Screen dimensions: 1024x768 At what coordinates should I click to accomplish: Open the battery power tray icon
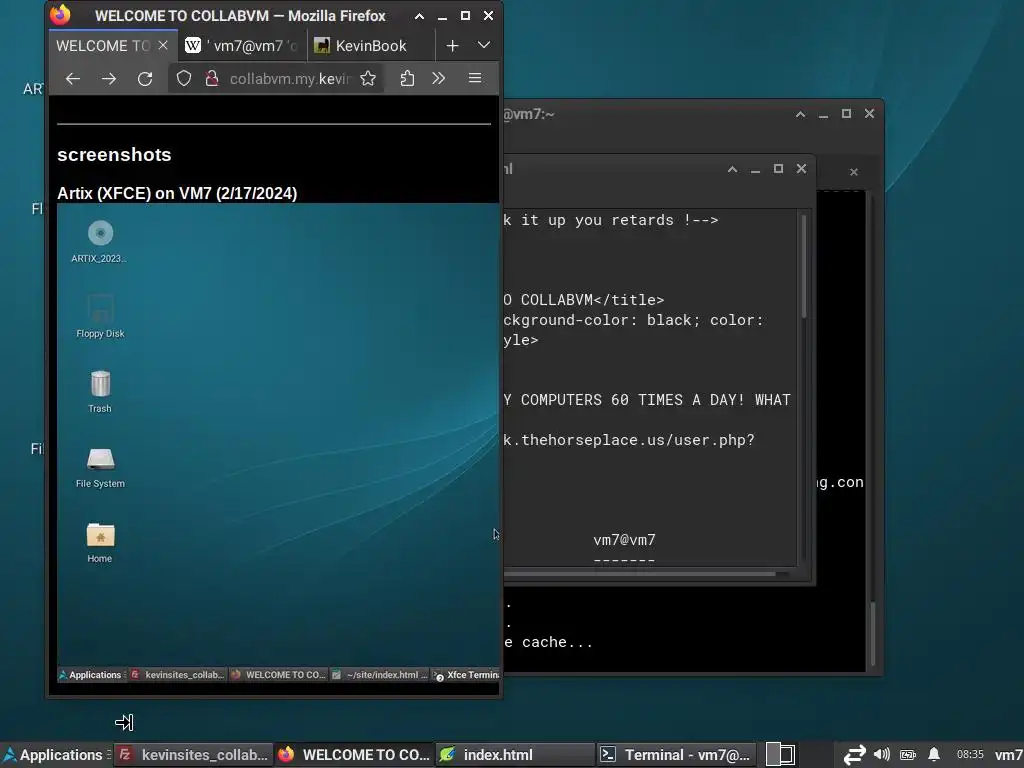coord(908,755)
